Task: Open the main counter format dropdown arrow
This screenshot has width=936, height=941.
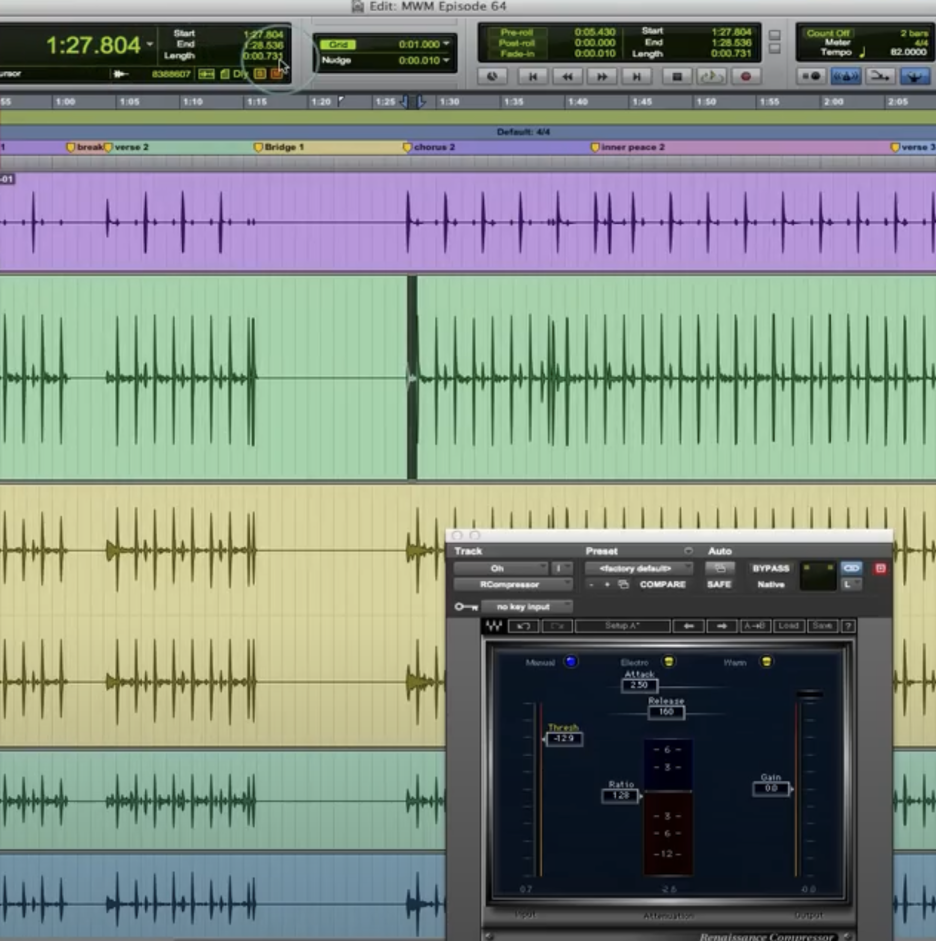Action: coord(149,44)
